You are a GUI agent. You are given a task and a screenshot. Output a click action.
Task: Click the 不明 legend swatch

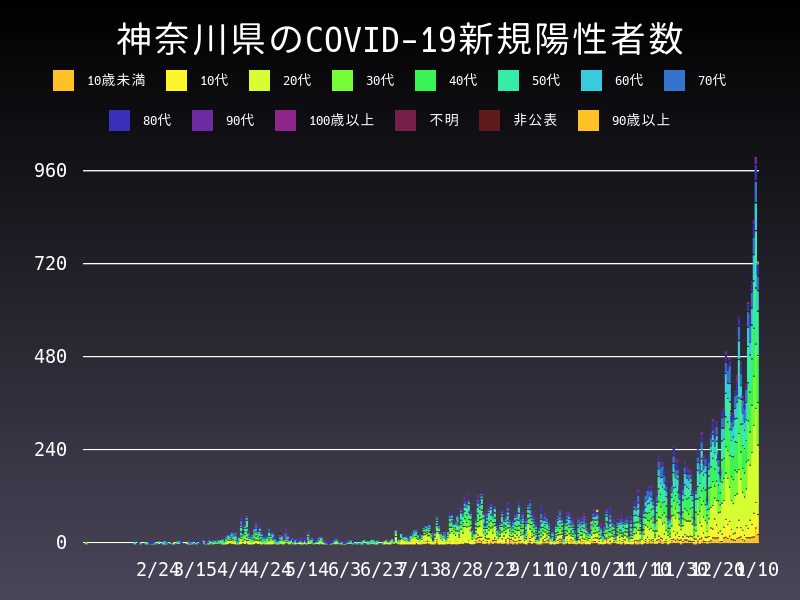pos(406,120)
